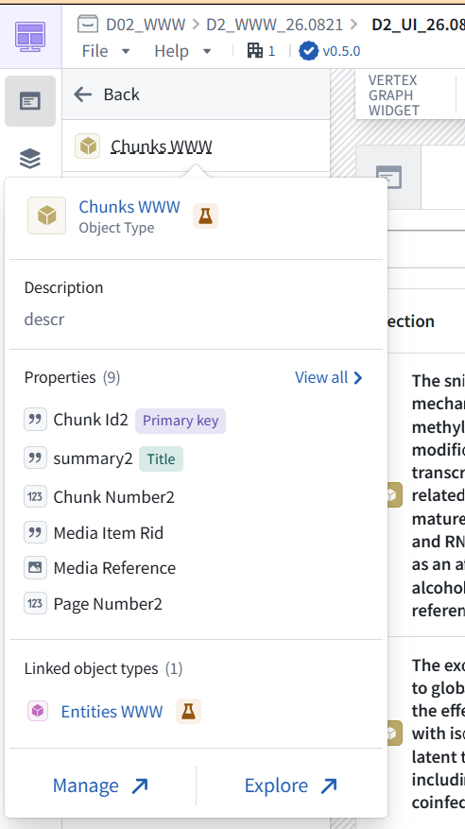Click the Page Number2 property name
465x829 pixels.
(x=108, y=604)
